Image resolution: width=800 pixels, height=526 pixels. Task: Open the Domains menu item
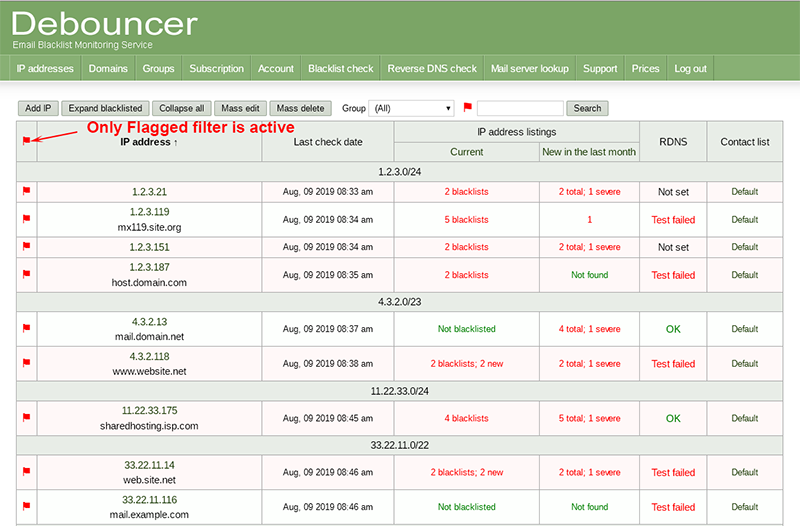(x=108, y=68)
